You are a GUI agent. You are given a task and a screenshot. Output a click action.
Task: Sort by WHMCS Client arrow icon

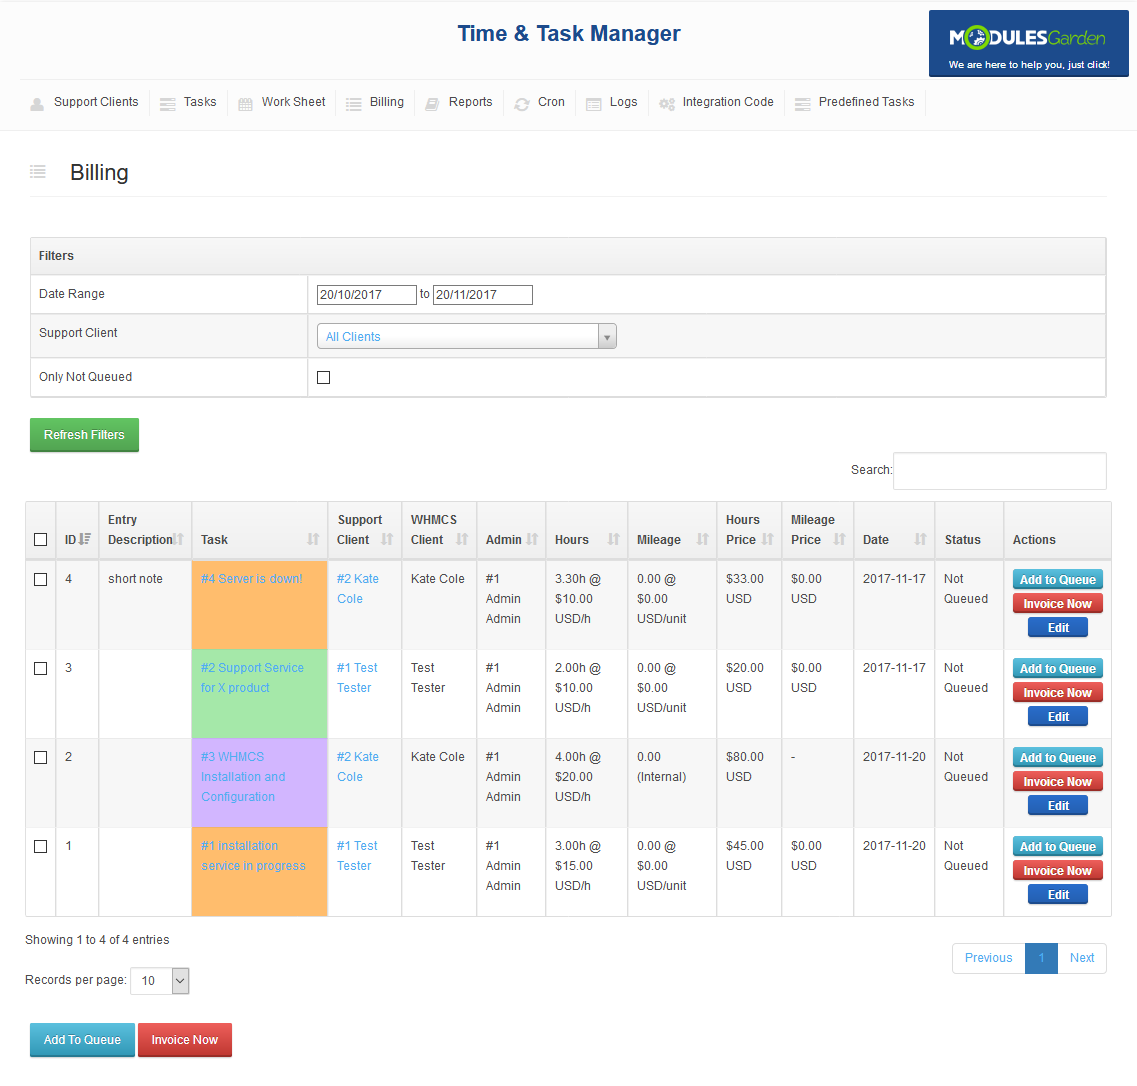[462, 539]
